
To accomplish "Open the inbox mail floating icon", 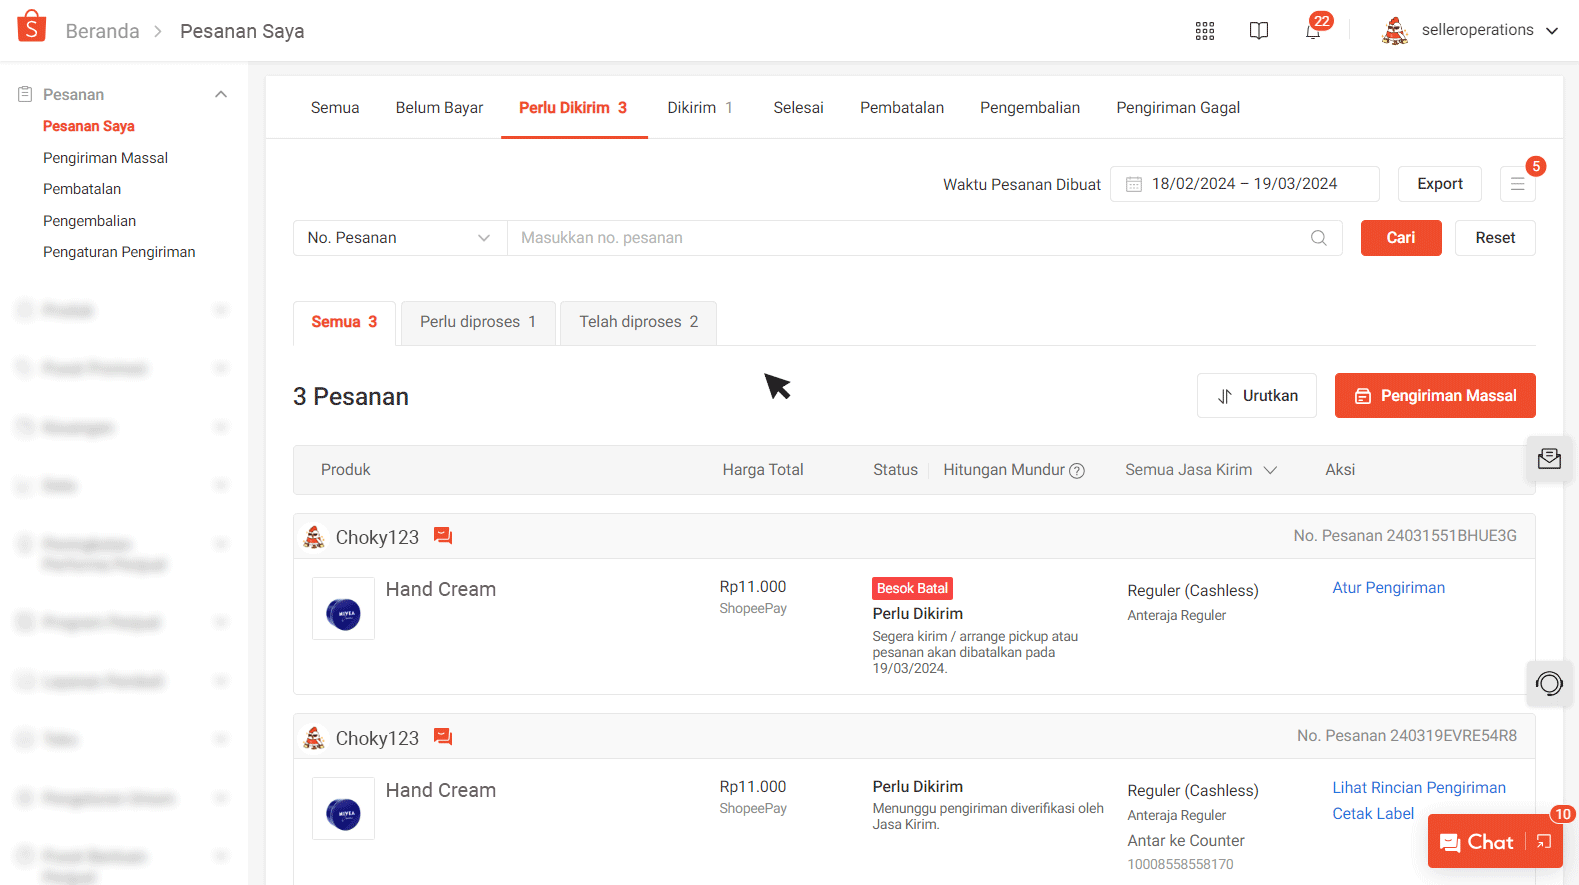I will coord(1550,459).
